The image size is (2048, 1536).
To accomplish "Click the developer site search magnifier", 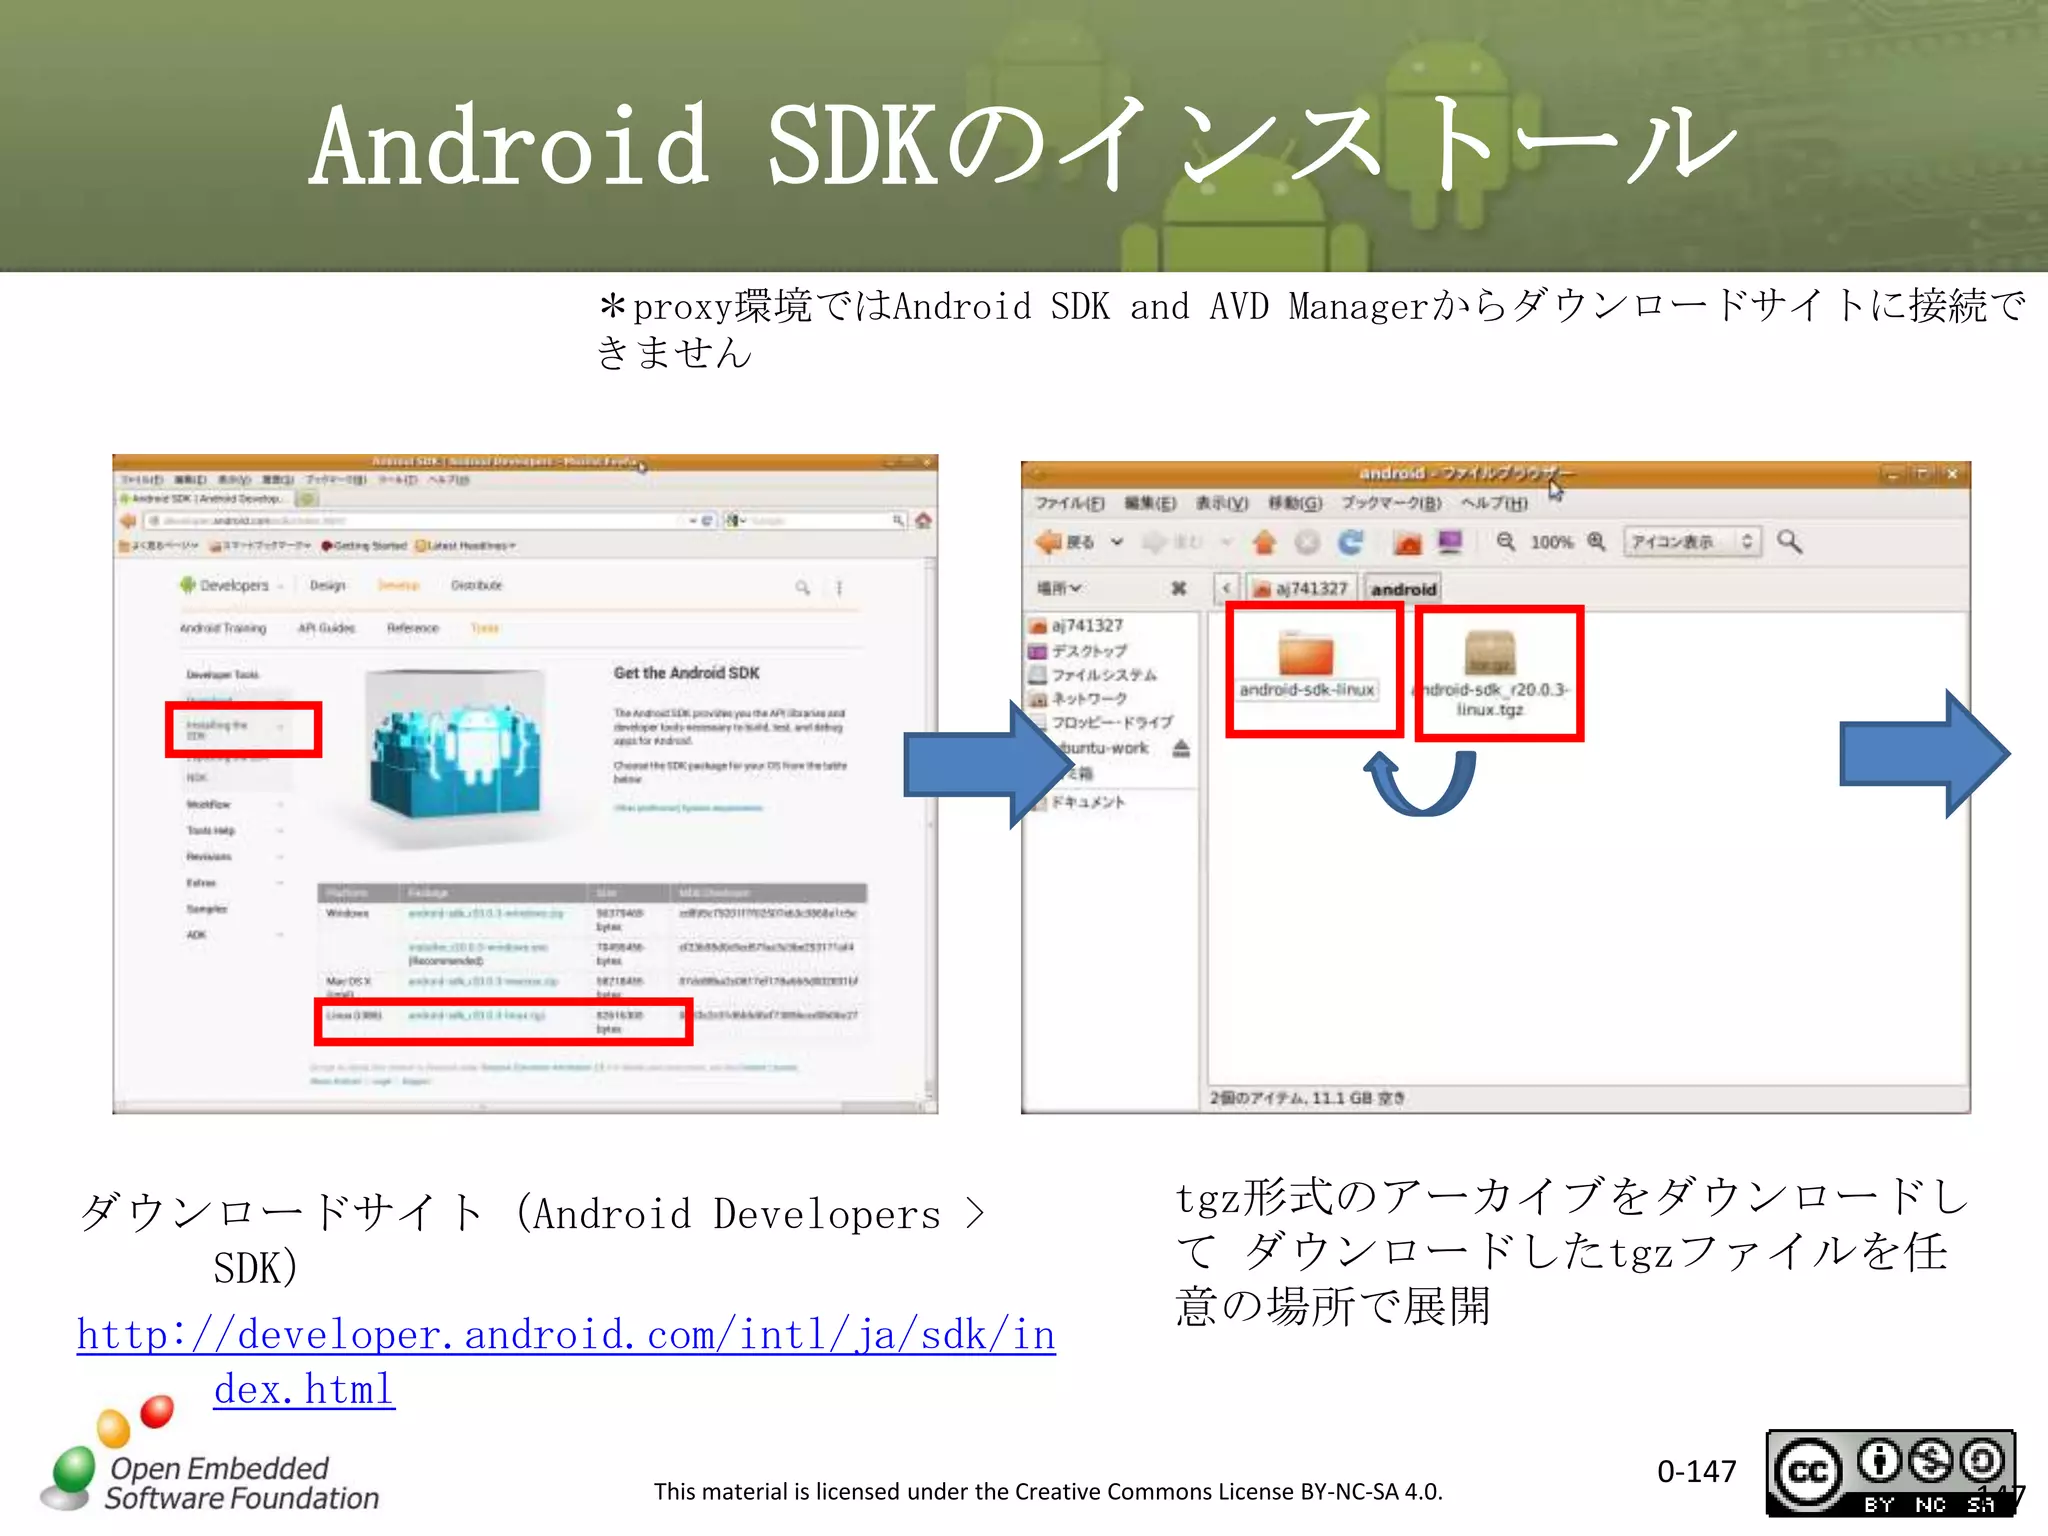I will tap(803, 587).
